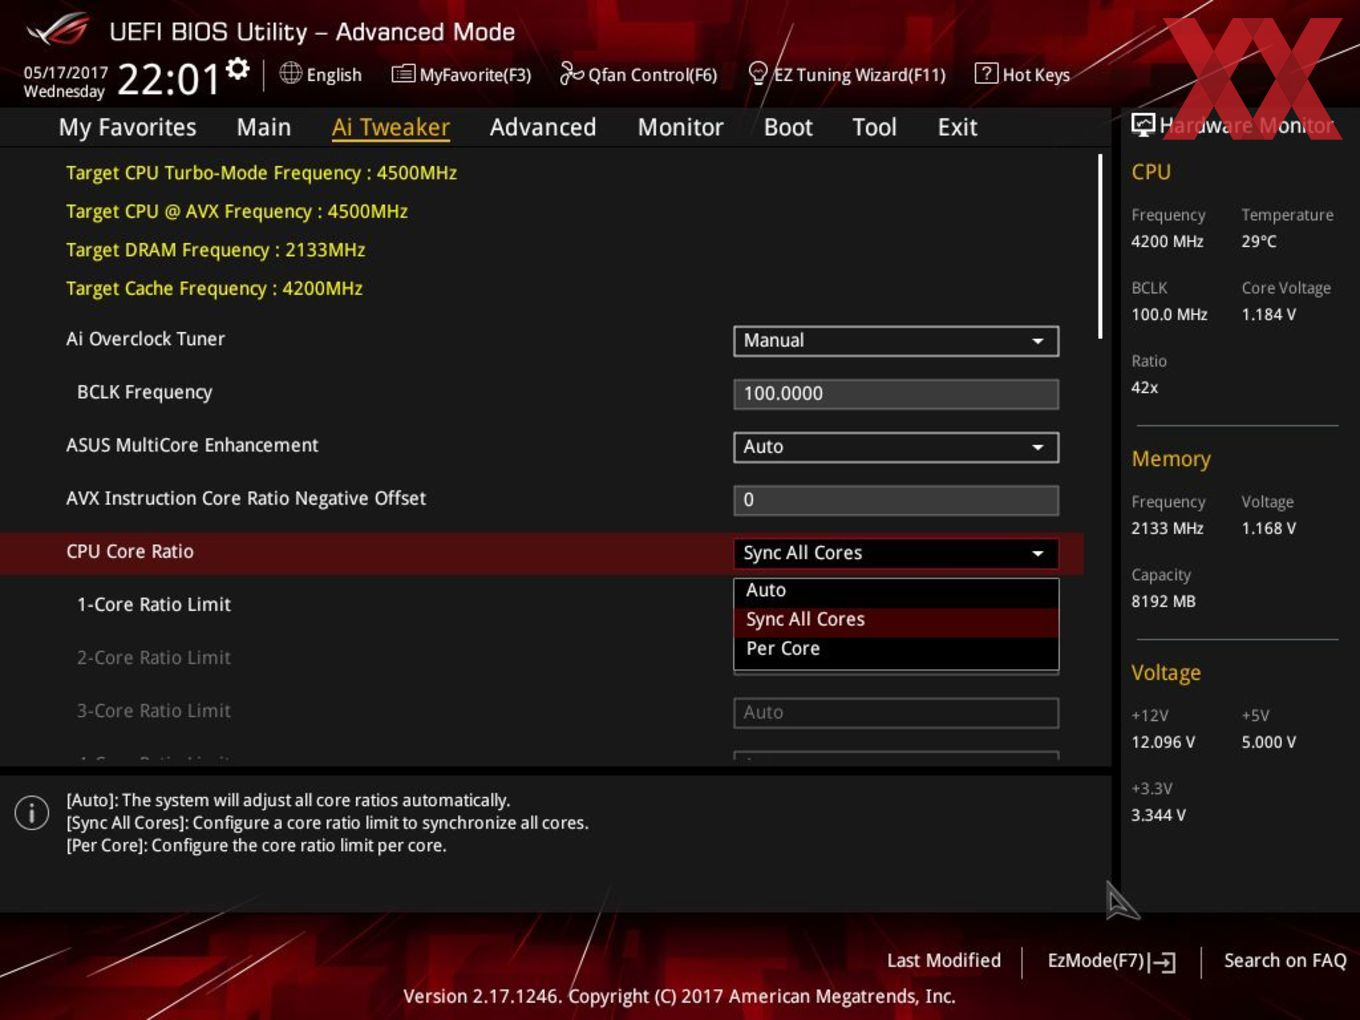
Task: Click the Memory Capacity 8192 MB value
Action: [1163, 601]
